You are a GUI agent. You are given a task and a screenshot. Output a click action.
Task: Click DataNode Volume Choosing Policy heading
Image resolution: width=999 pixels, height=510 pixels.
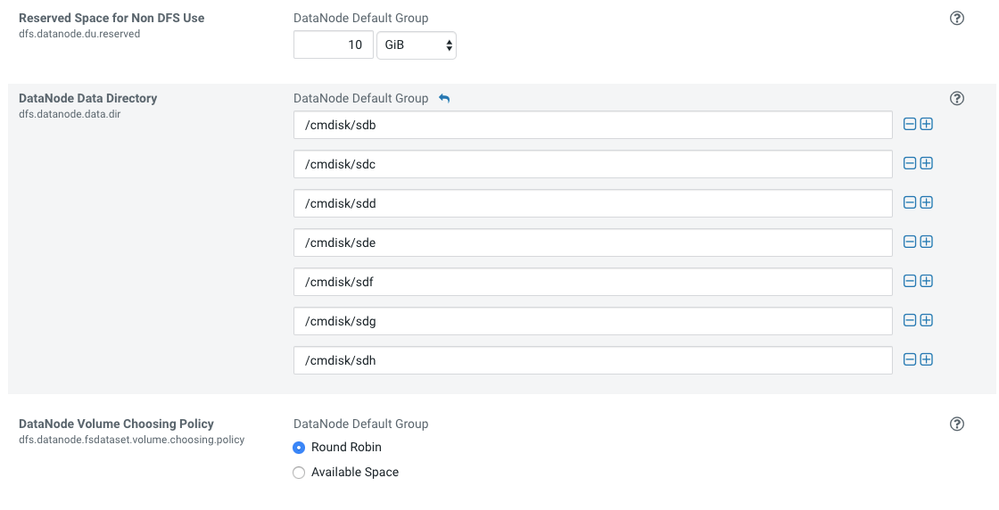coord(116,424)
